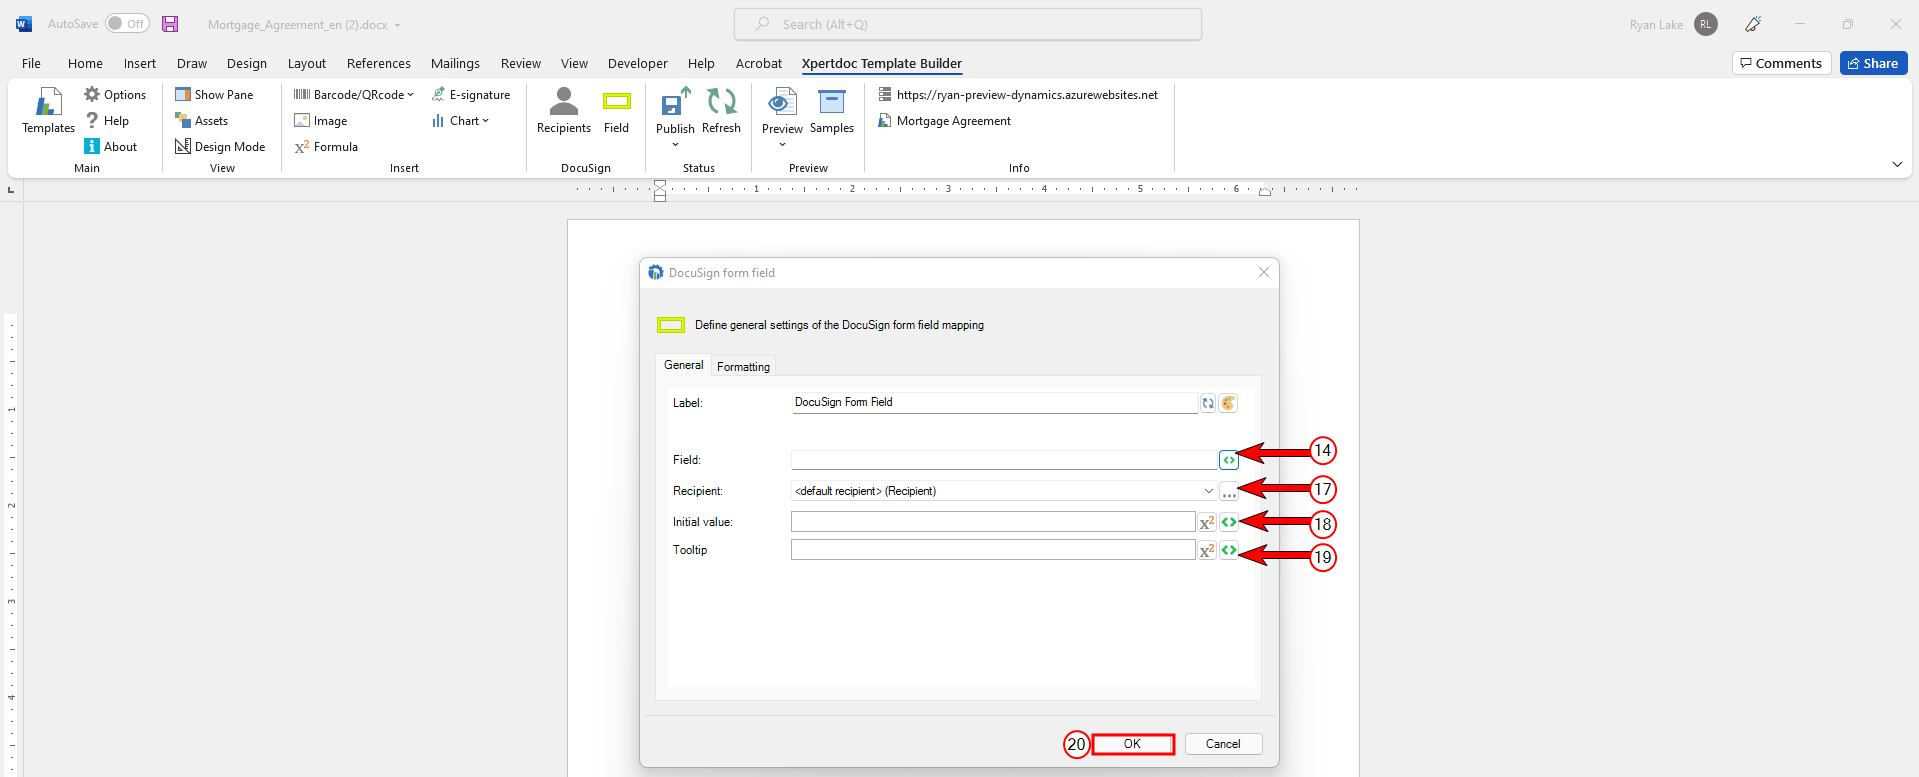Close the DocuSign form field dialog
The image size is (1919, 777).
(1264, 272)
